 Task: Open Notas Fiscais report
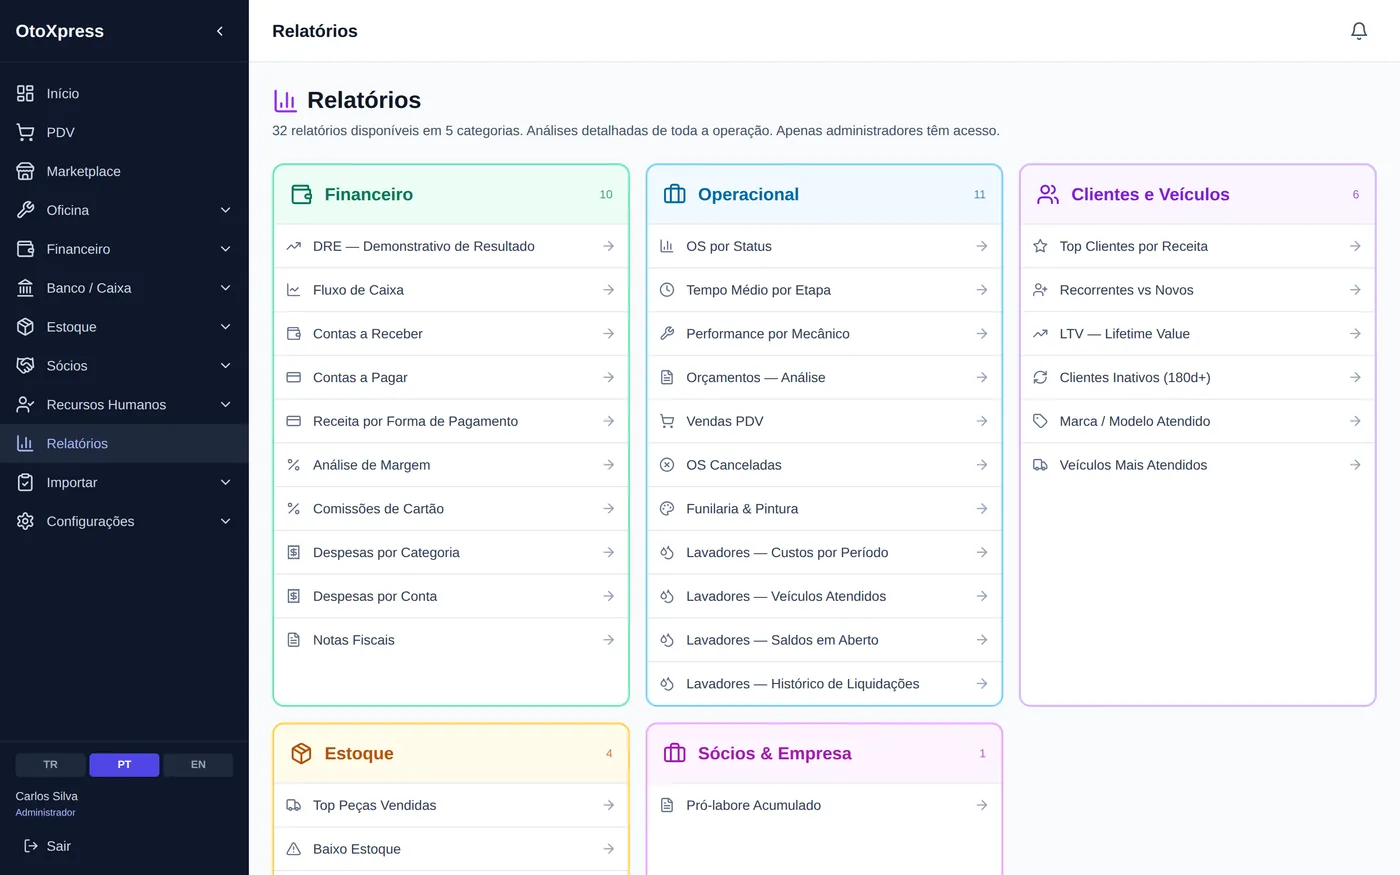[x=451, y=640]
